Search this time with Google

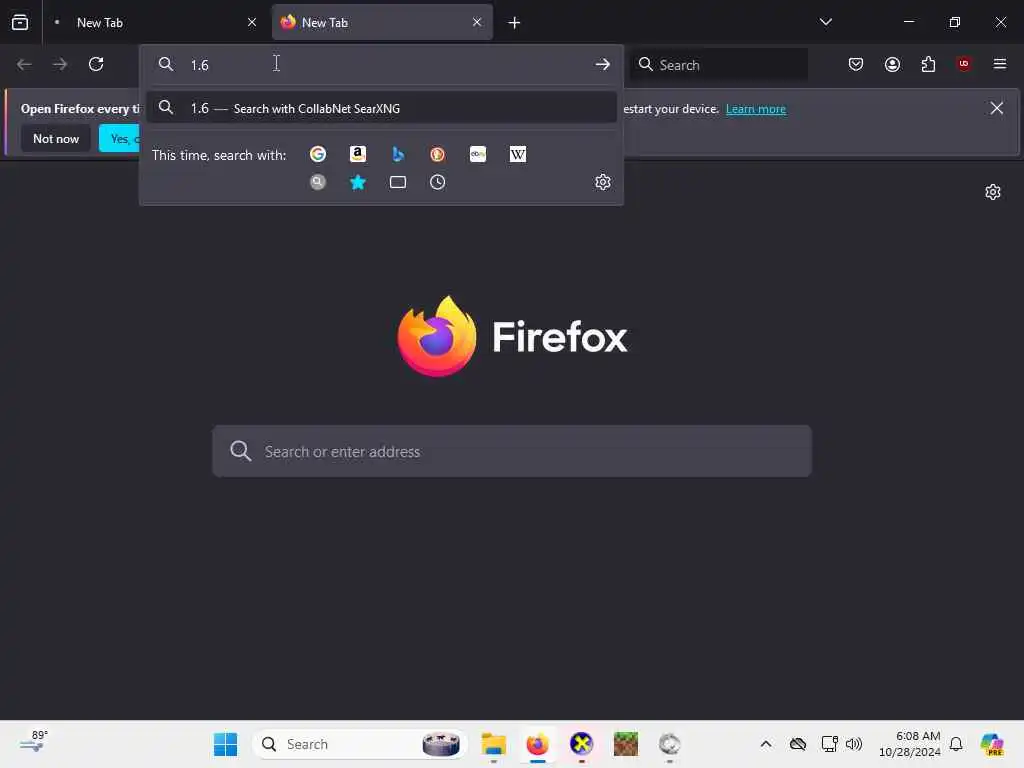click(x=318, y=154)
